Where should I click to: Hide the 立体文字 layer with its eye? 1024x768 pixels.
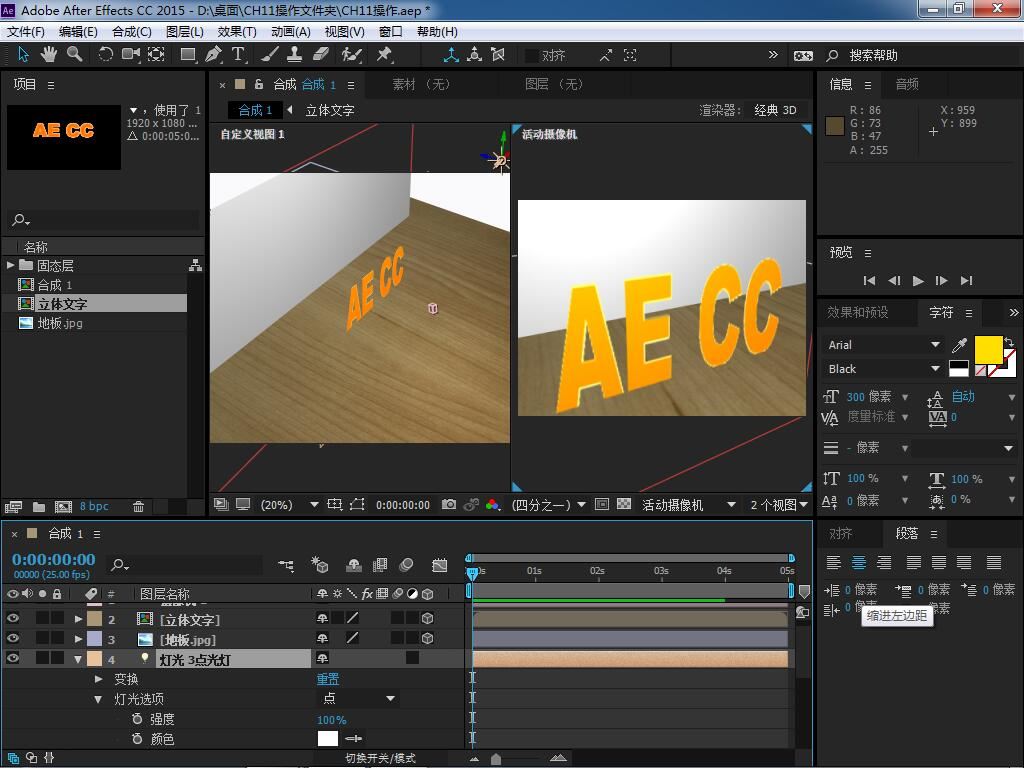tap(12, 618)
